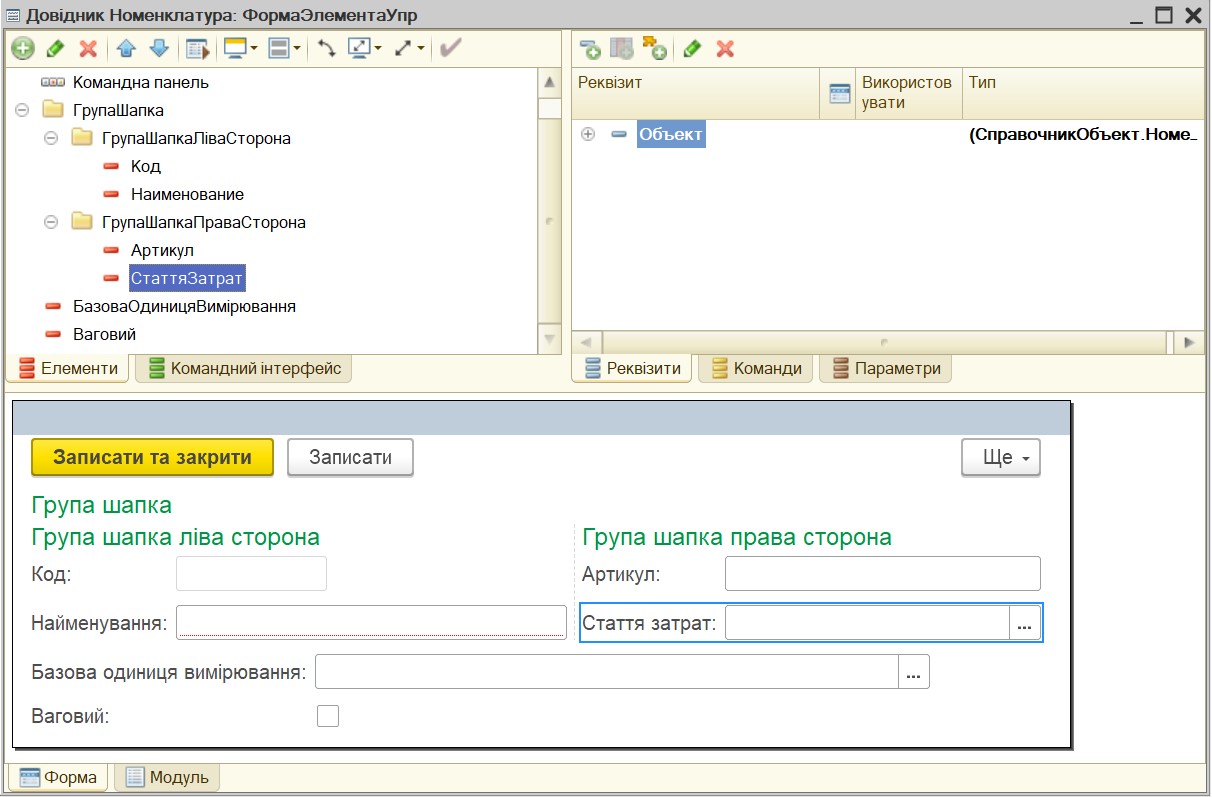Delete selected form element with red X
Screen dimensions: 1212x797
(x=88, y=48)
